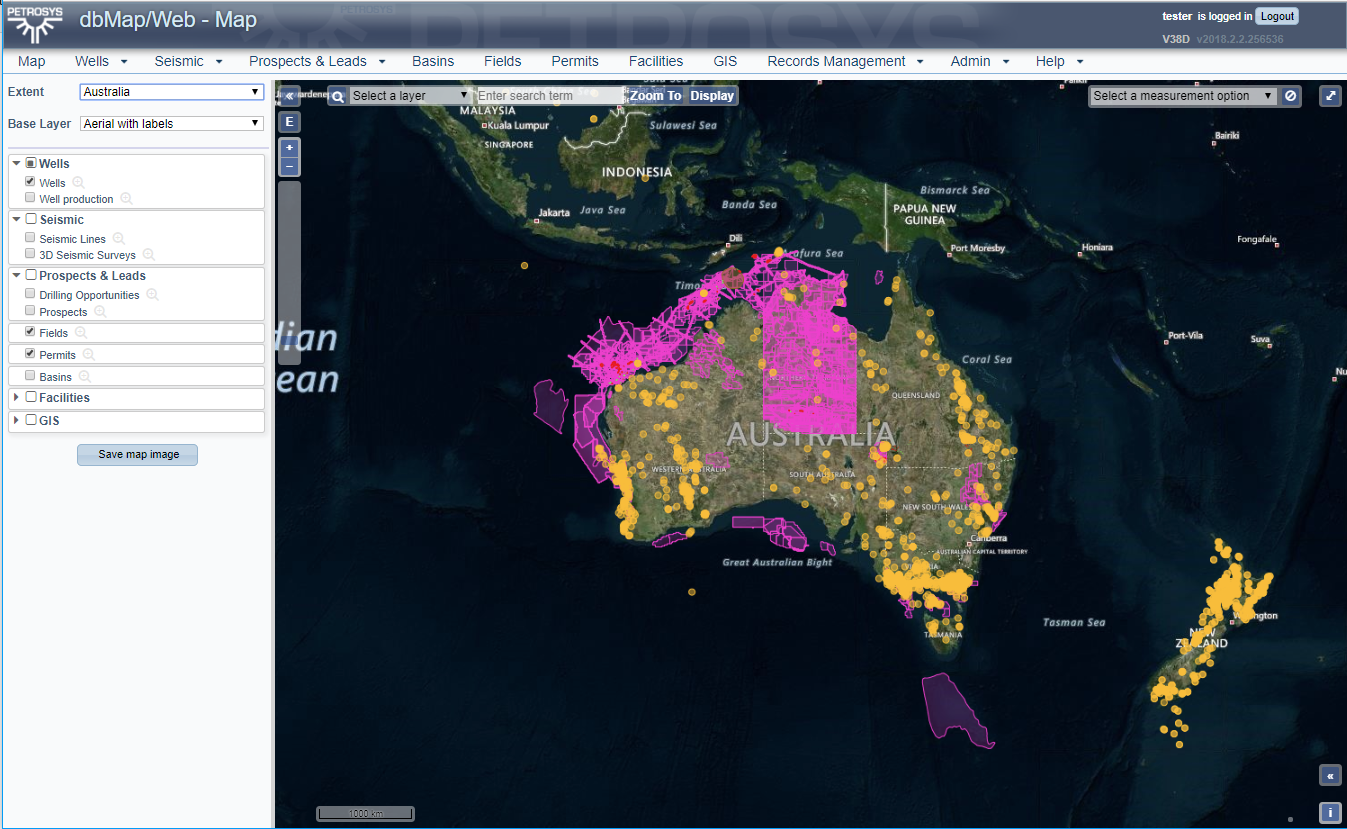
Task: Zoom to Fields layer magnifier
Action: point(81,333)
